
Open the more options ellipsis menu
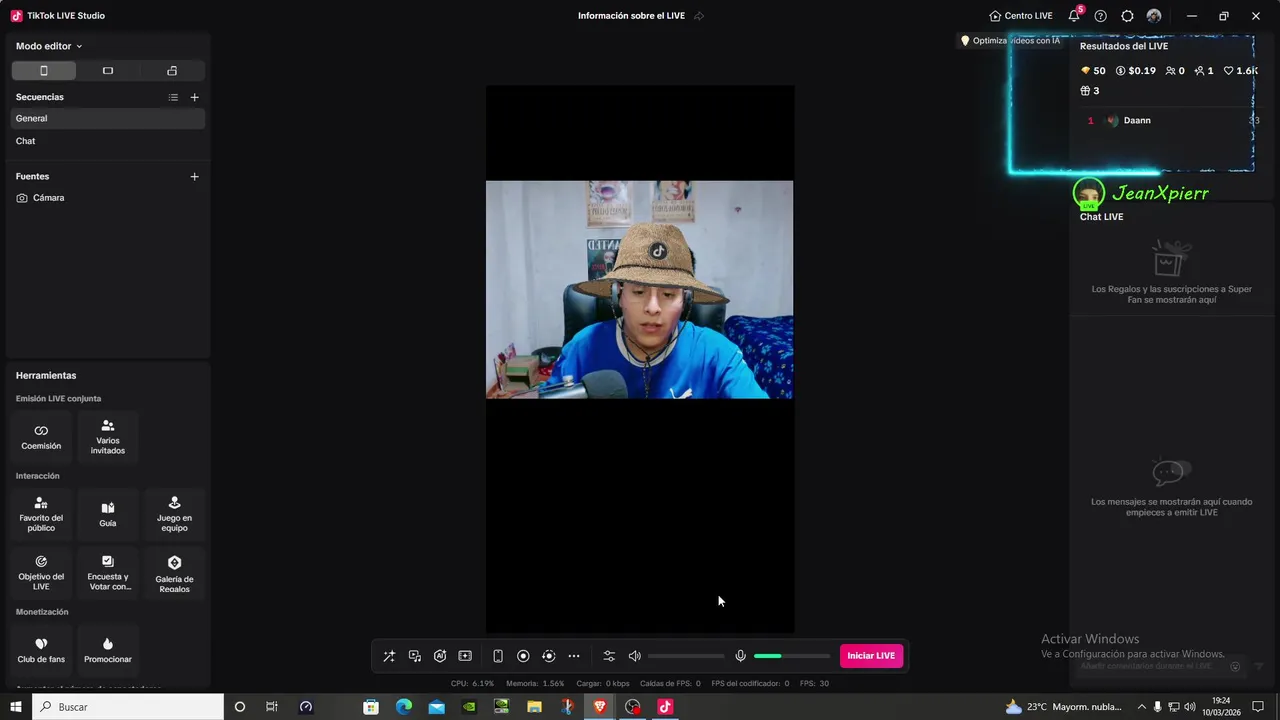(x=574, y=656)
